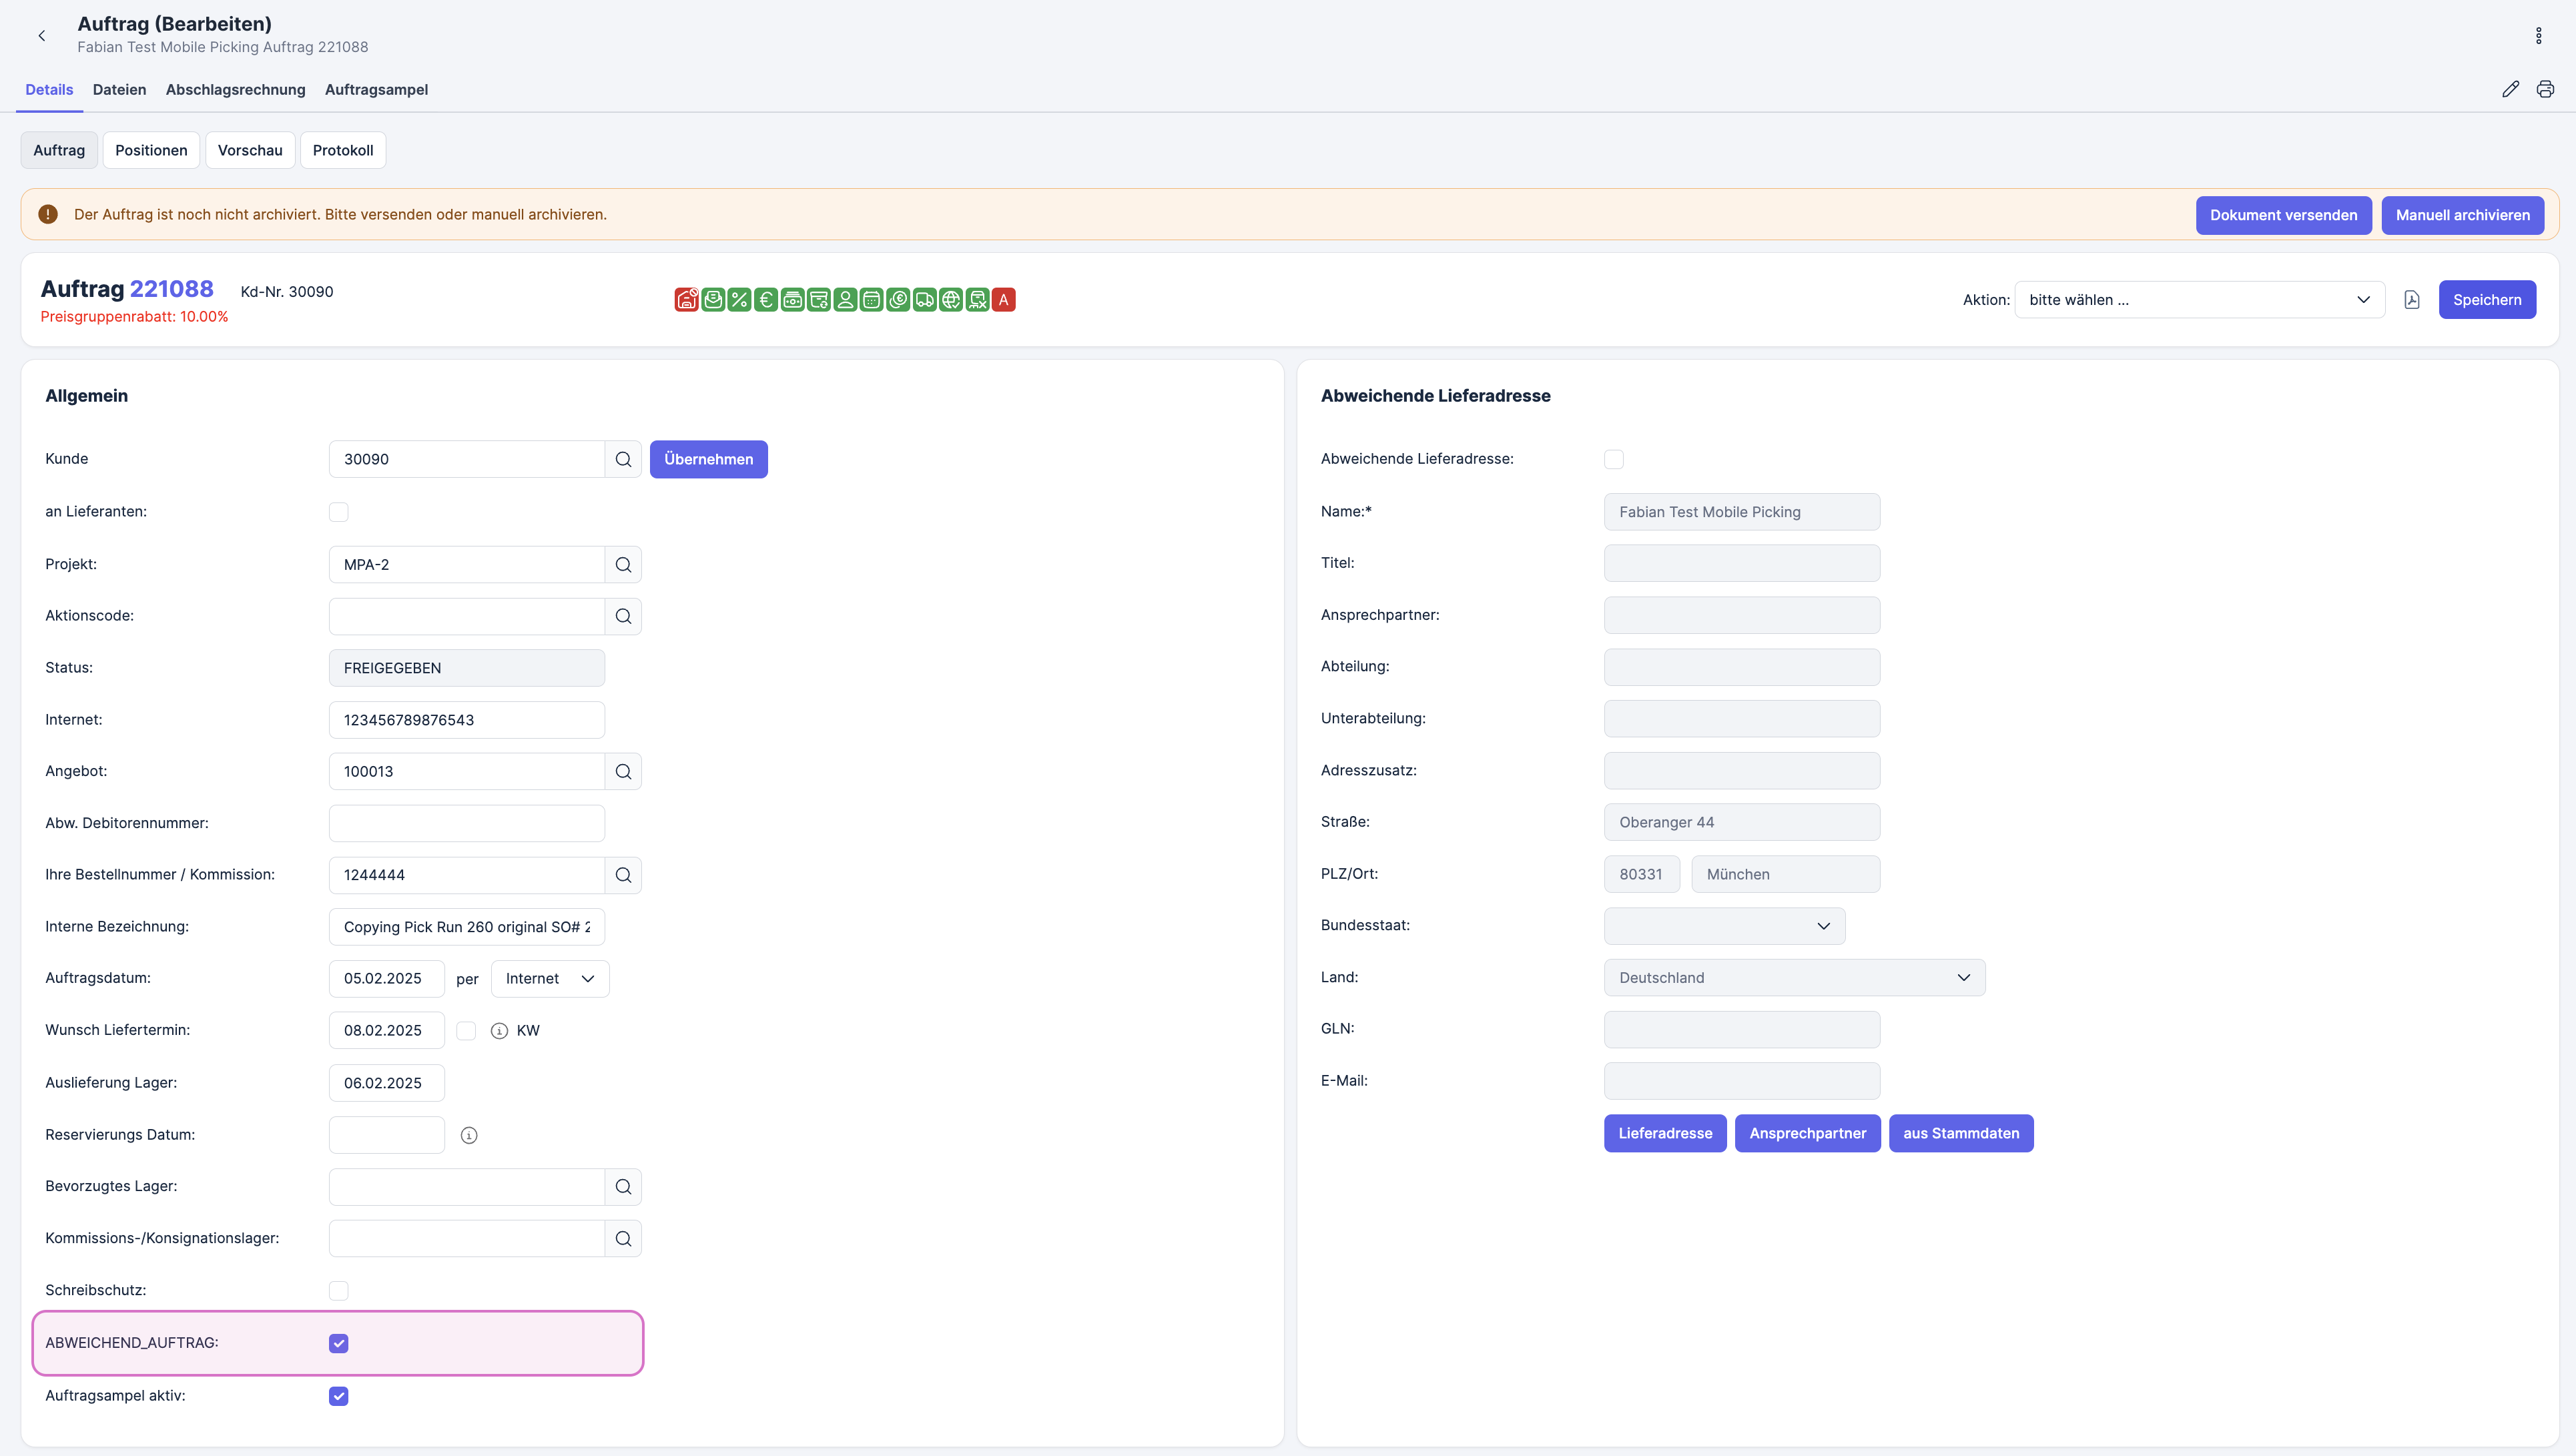
Task: Open the PDF document icon beside Aktion
Action: point(2411,300)
